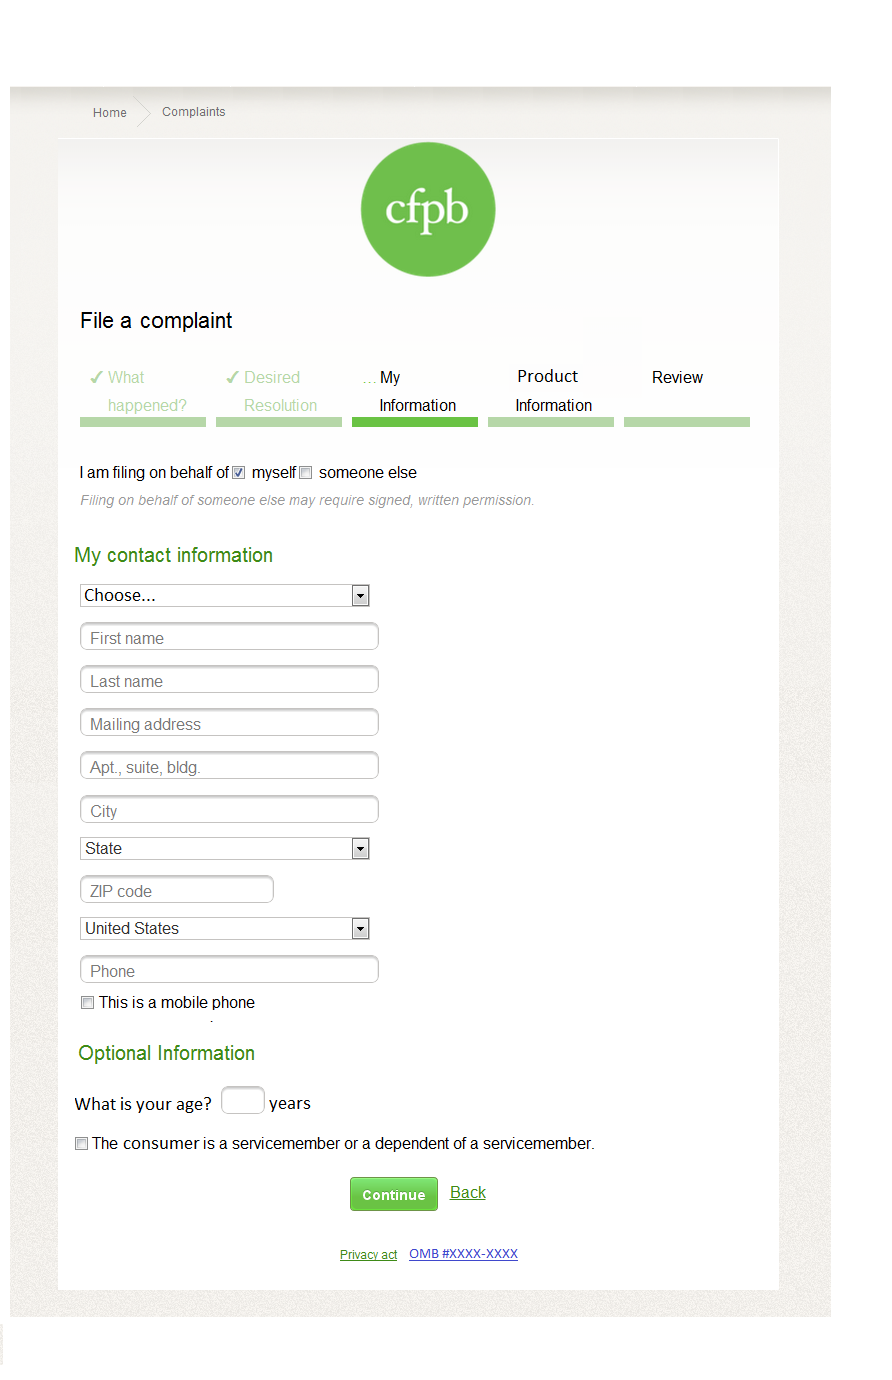The width and height of the screenshot is (892, 1380).
Task: Click the First name input field
Action: point(229,638)
